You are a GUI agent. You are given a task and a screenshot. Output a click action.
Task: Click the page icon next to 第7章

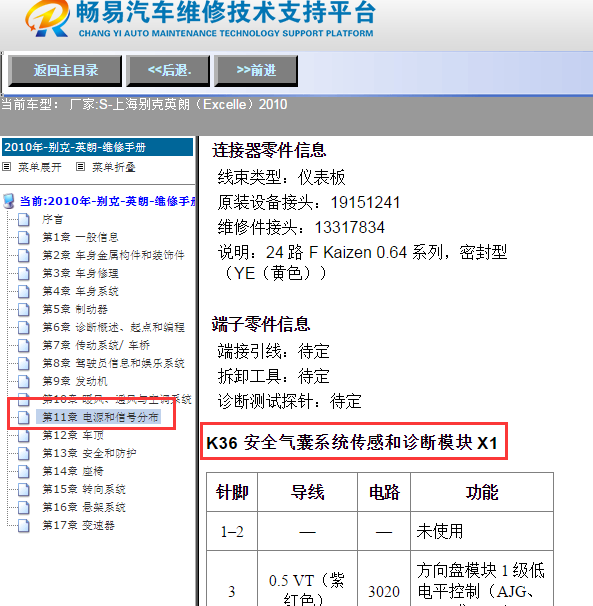[24, 345]
